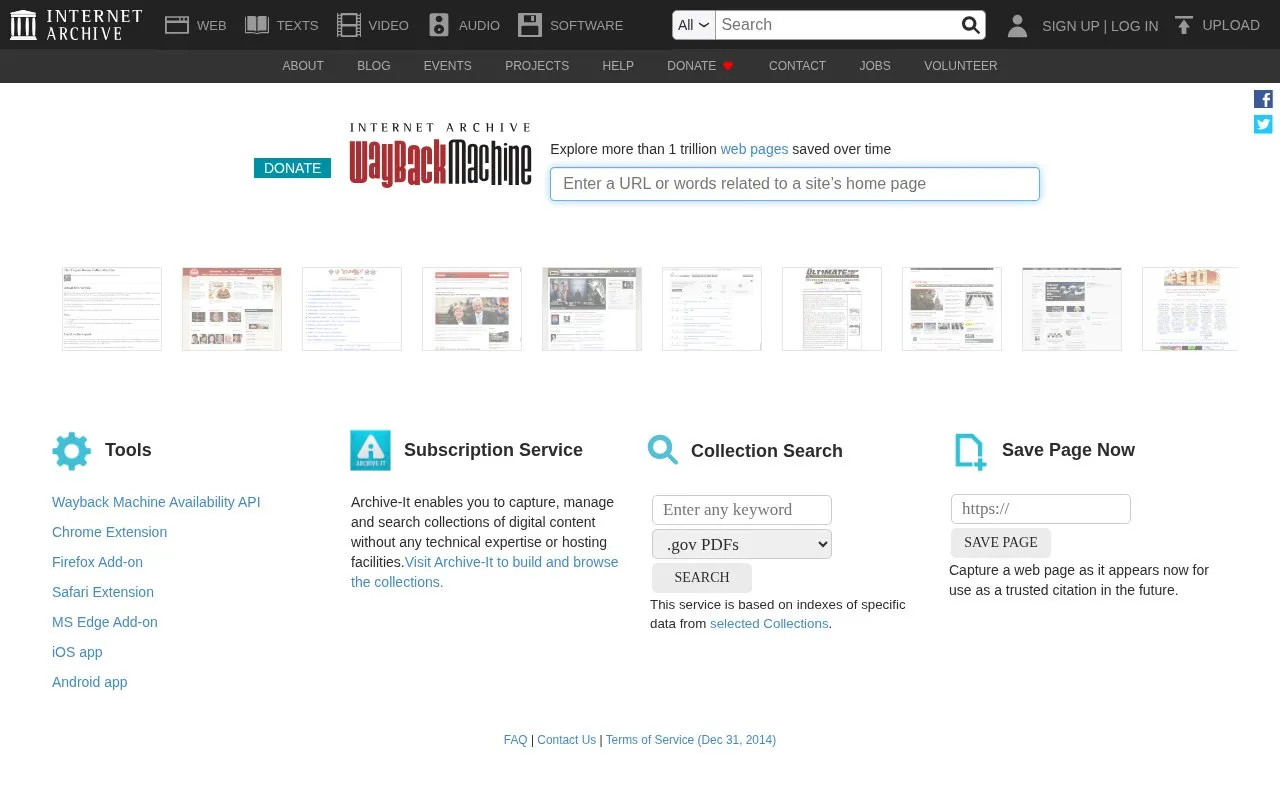Open the Audio speaker icon
The image size is (1280, 800).
[438, 25]
